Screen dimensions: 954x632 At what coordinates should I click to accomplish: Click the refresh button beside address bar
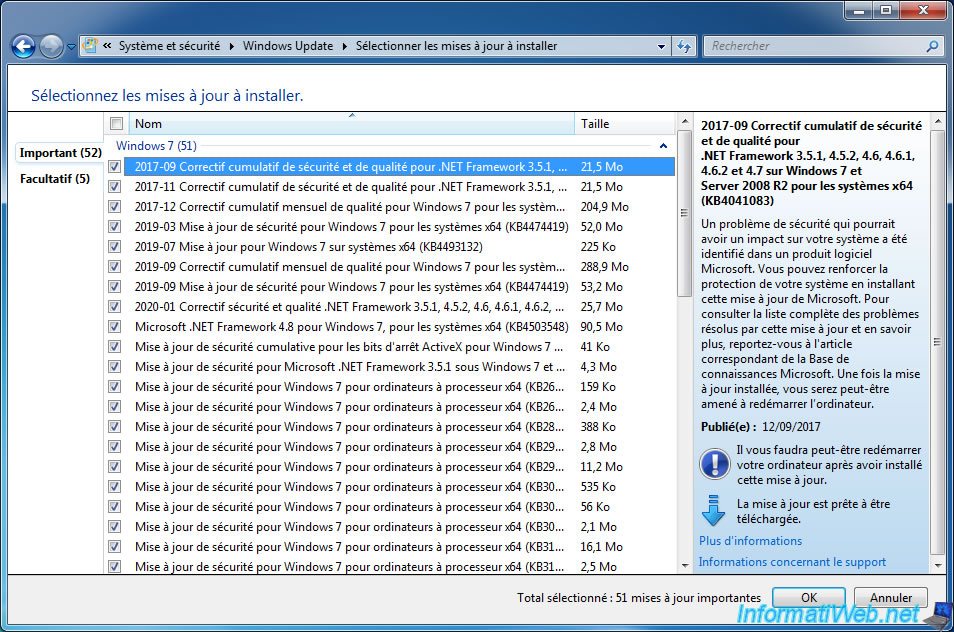[x=684, y=46]
